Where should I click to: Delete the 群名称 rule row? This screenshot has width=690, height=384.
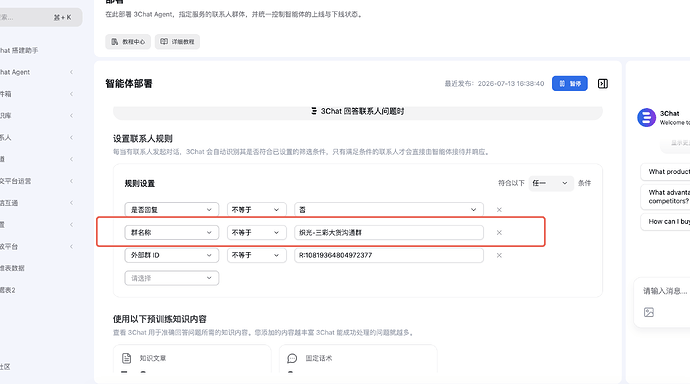click(x=499, y=233)
